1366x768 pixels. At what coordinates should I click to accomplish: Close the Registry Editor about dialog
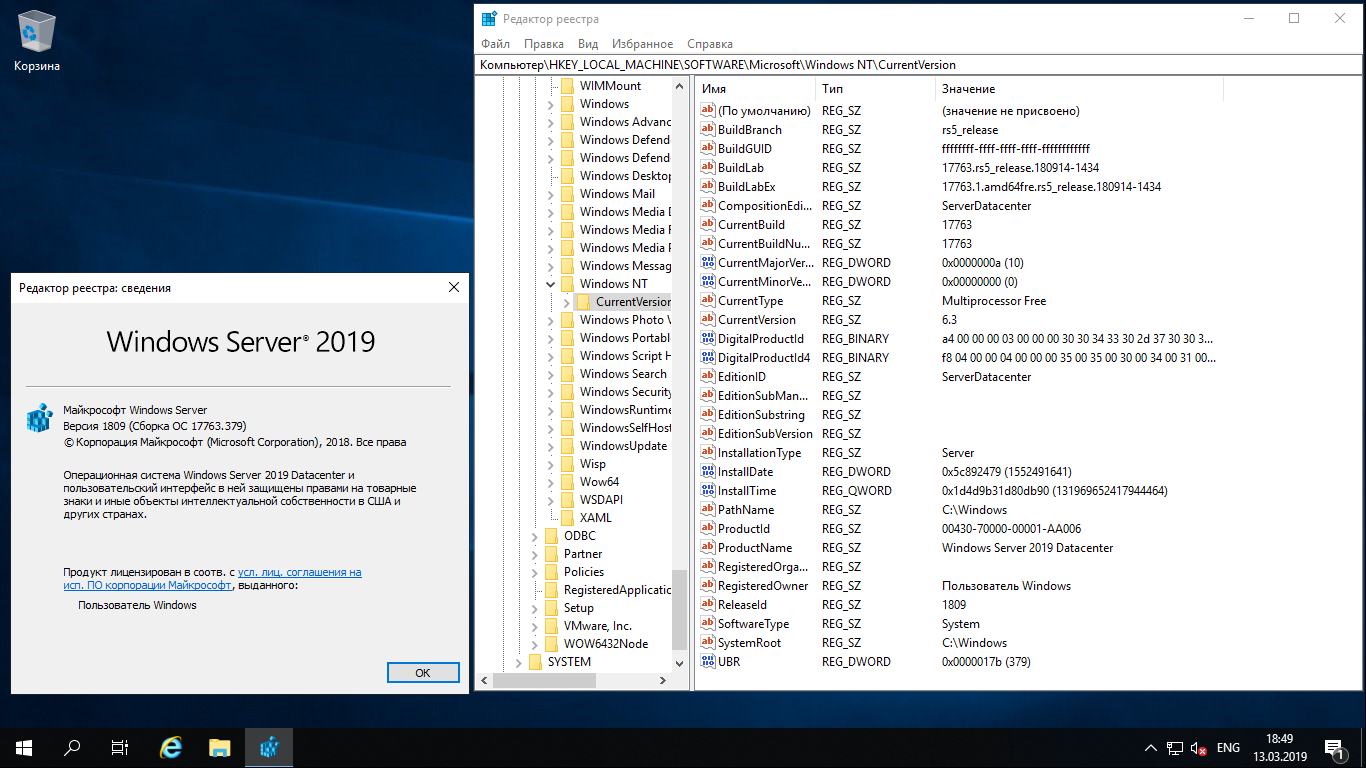click(454, 288)
